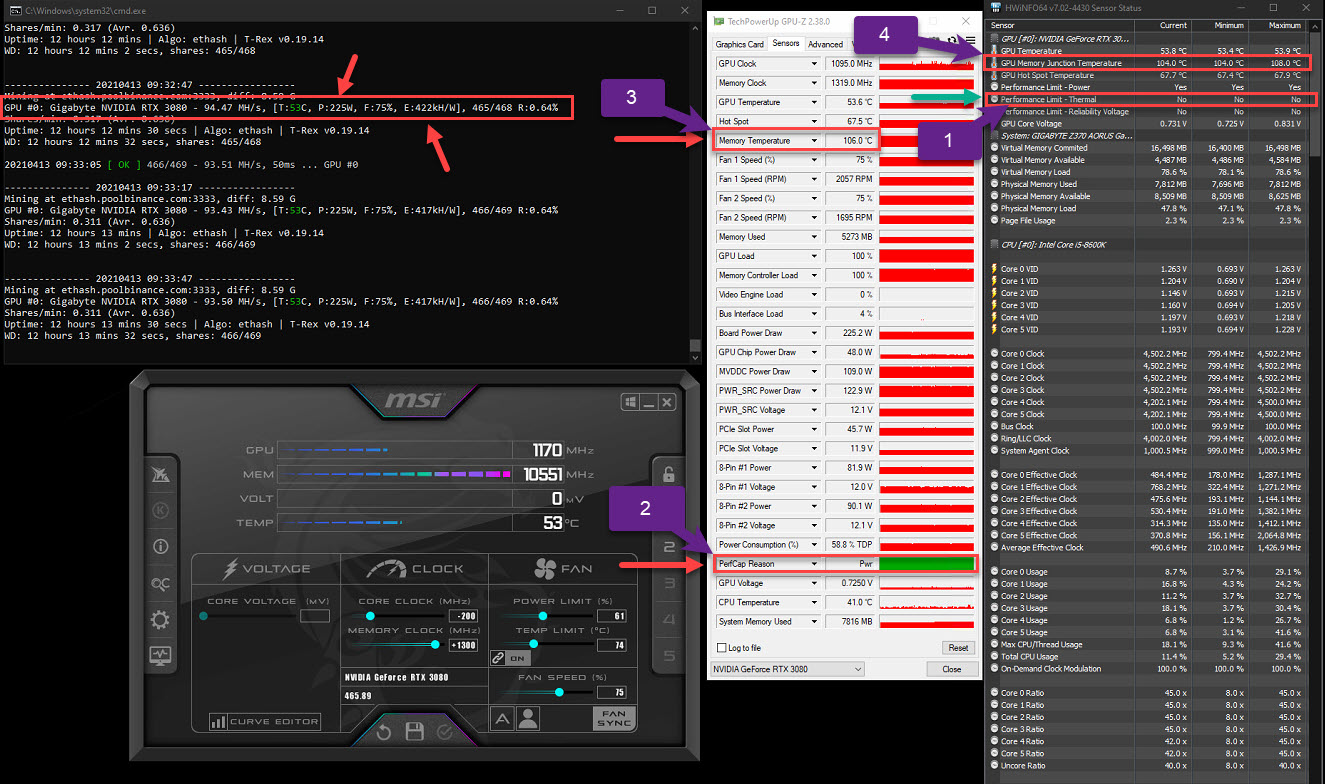Open Memory Temperature sensor dropdown in GPU-Z
This screenshot has width=1325, height=784.
[814, 141]
